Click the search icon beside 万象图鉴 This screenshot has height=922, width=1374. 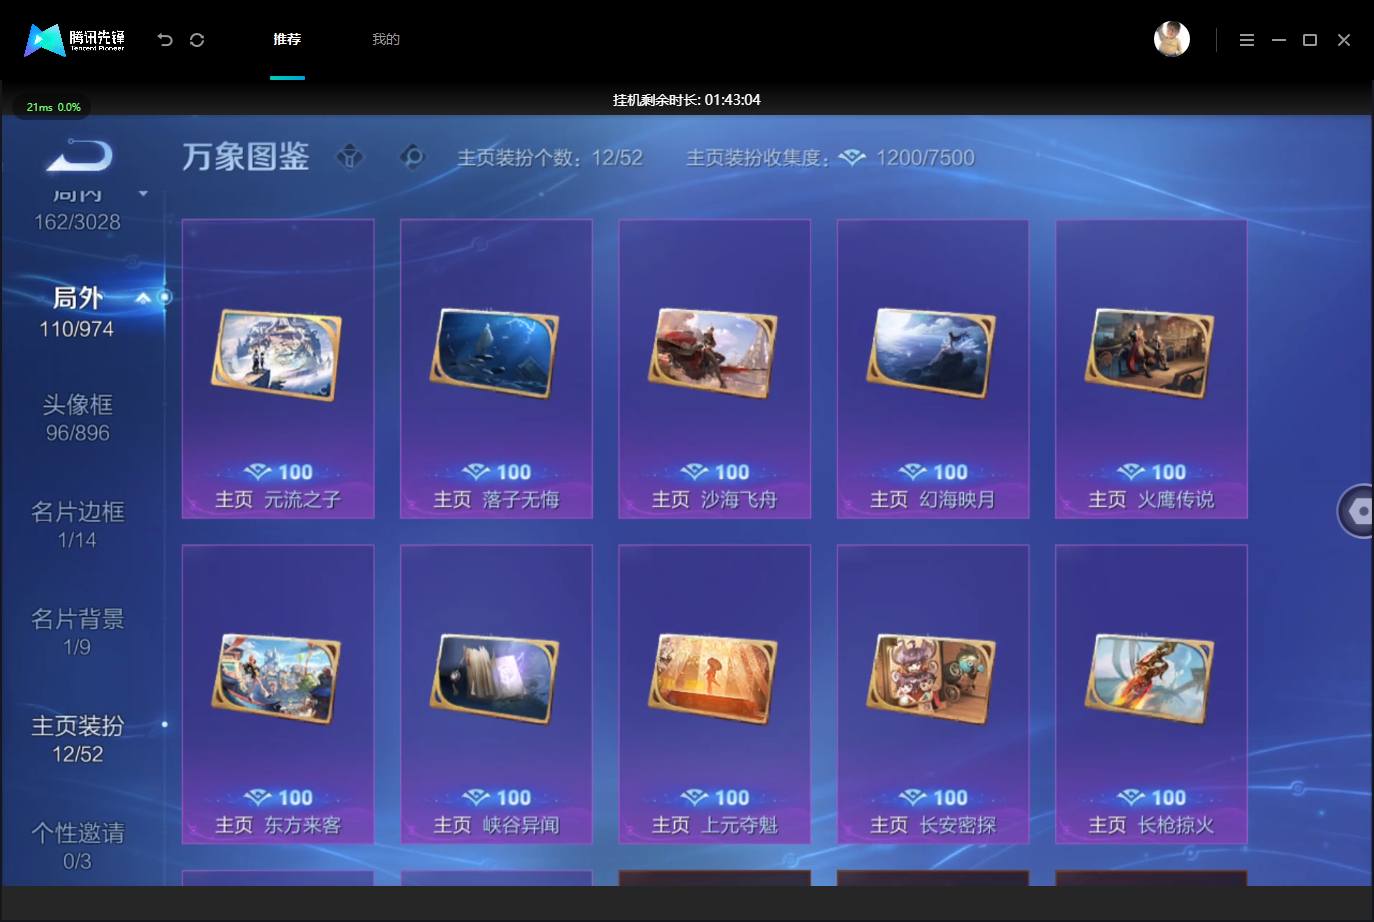(412, 157)
